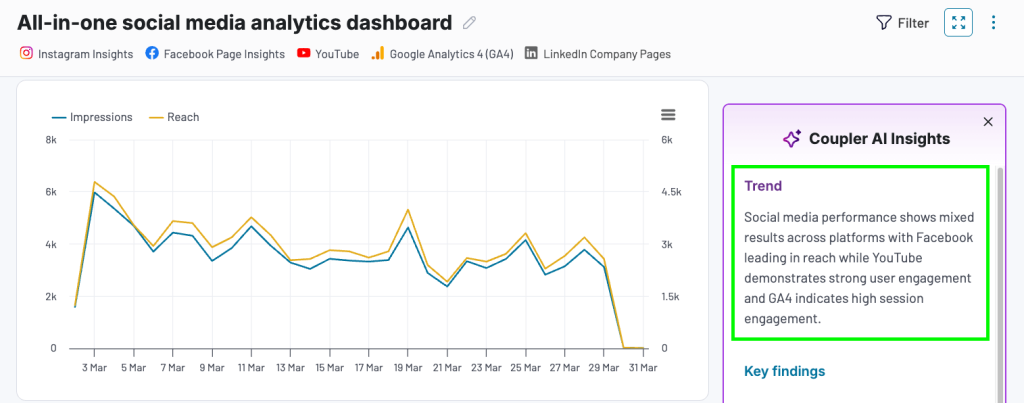Open the three-dot more options menu
The width and height of the screenshot is (1024, 403).
pyautogui.click(x=993, y=22)
